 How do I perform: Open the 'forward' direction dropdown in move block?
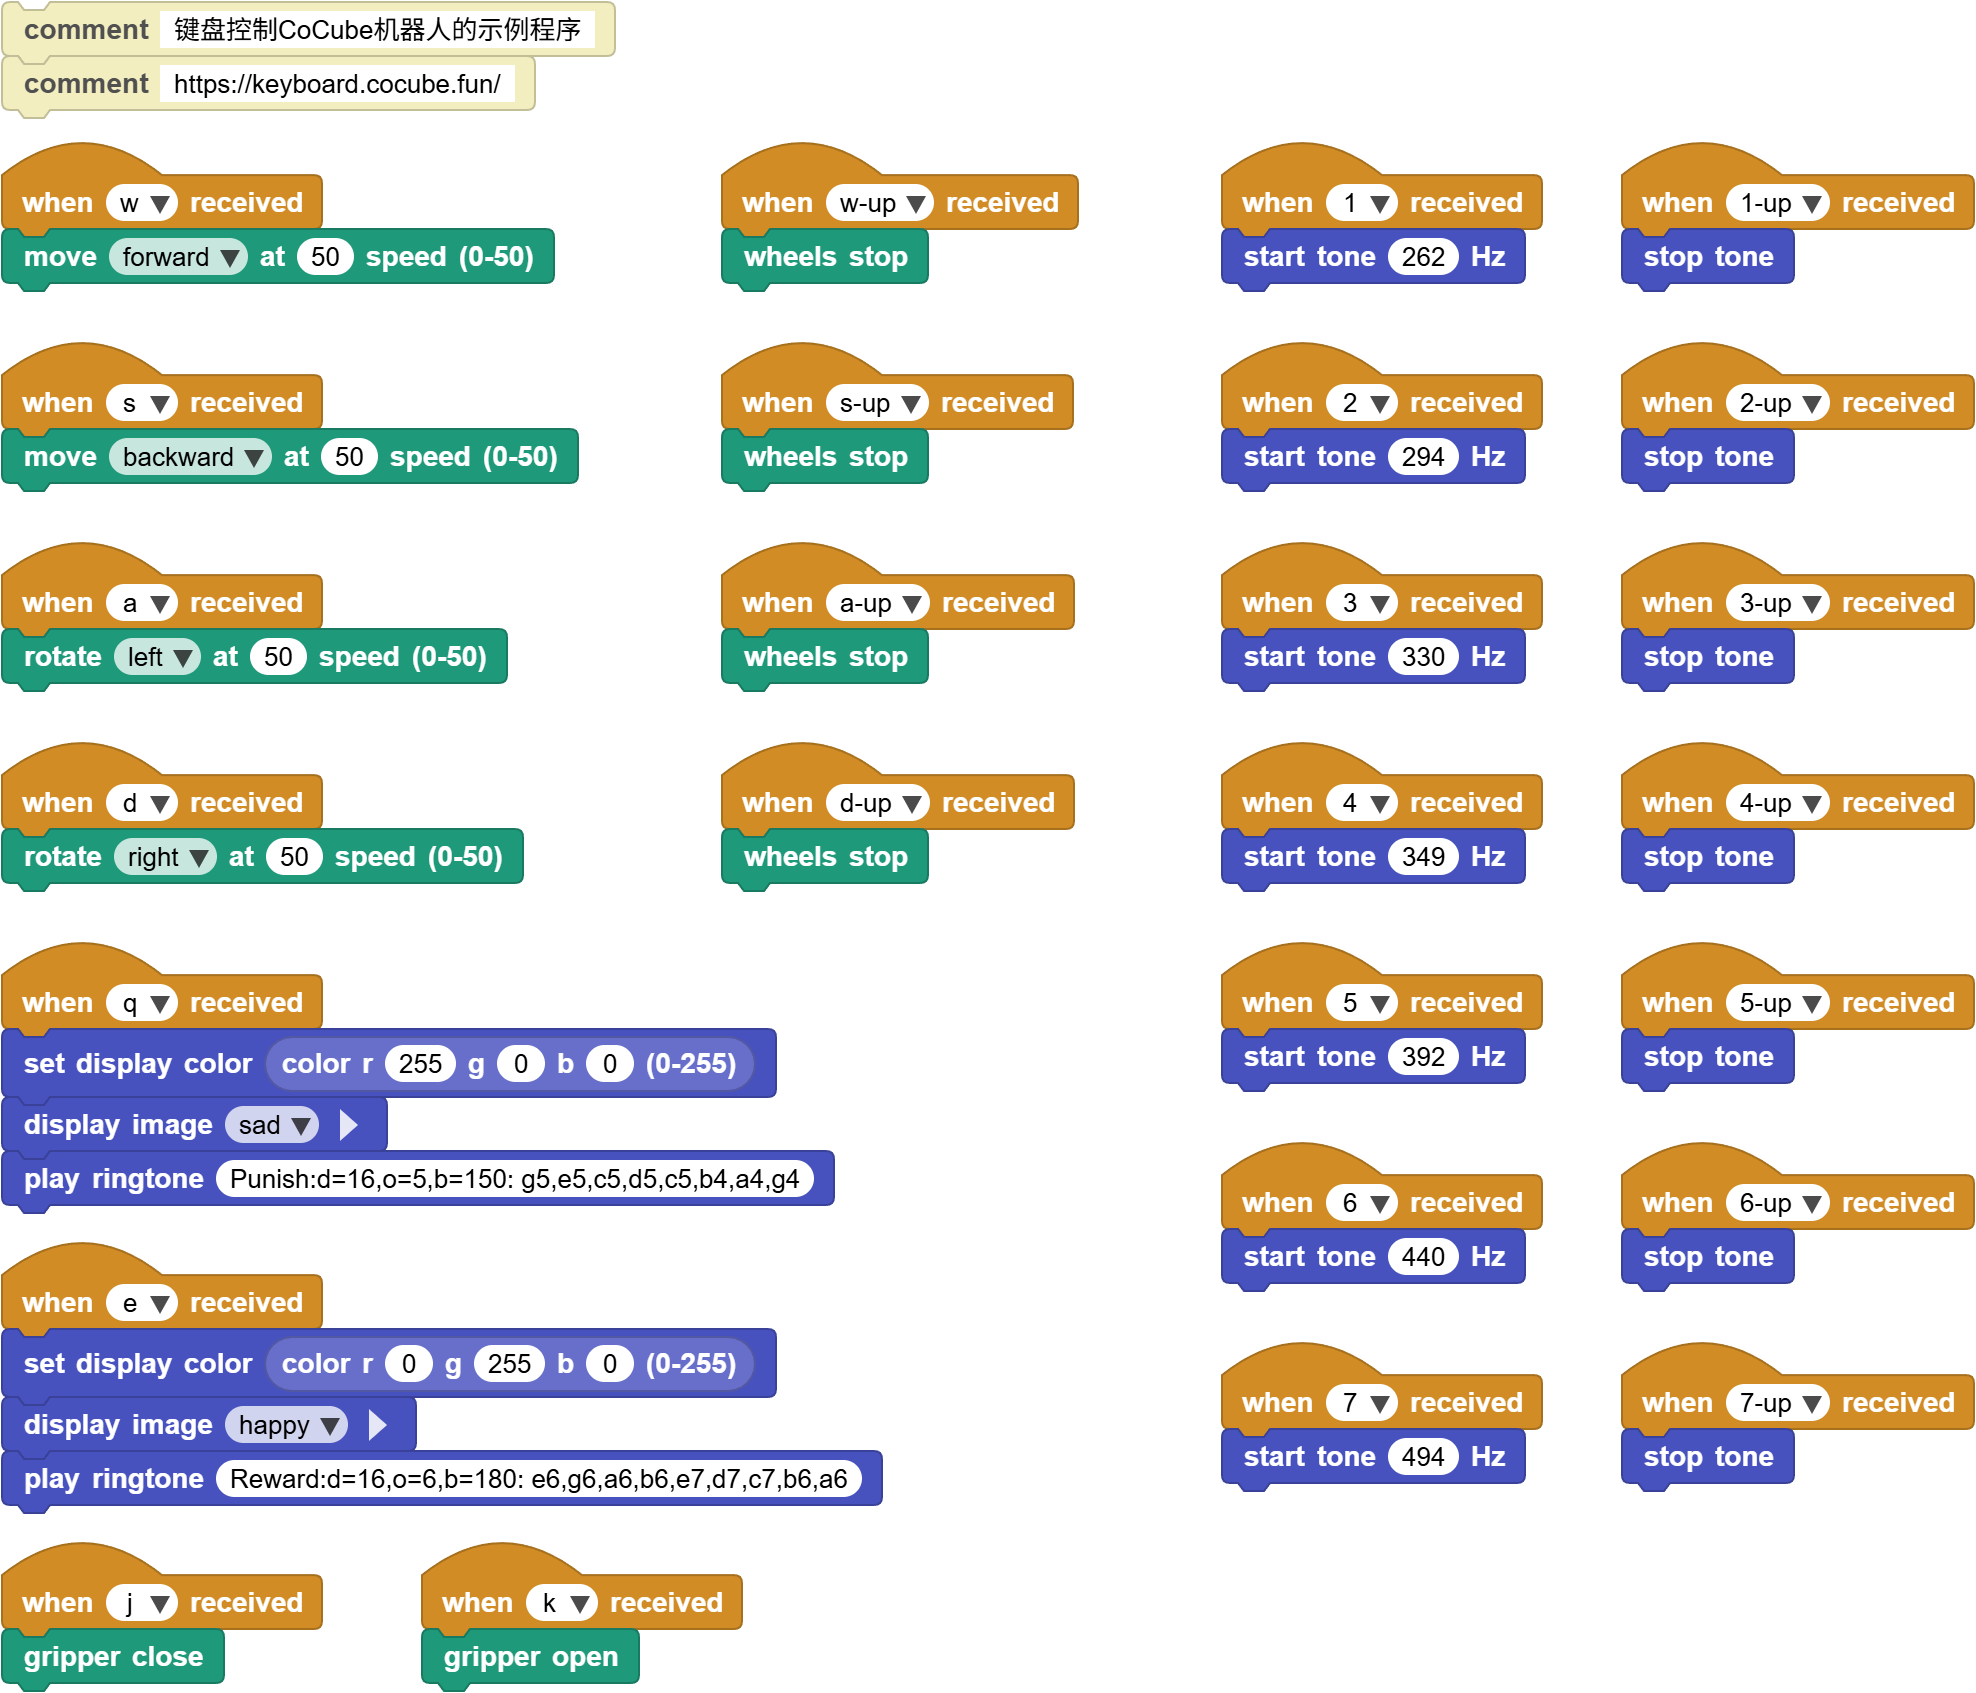(178, 257)
